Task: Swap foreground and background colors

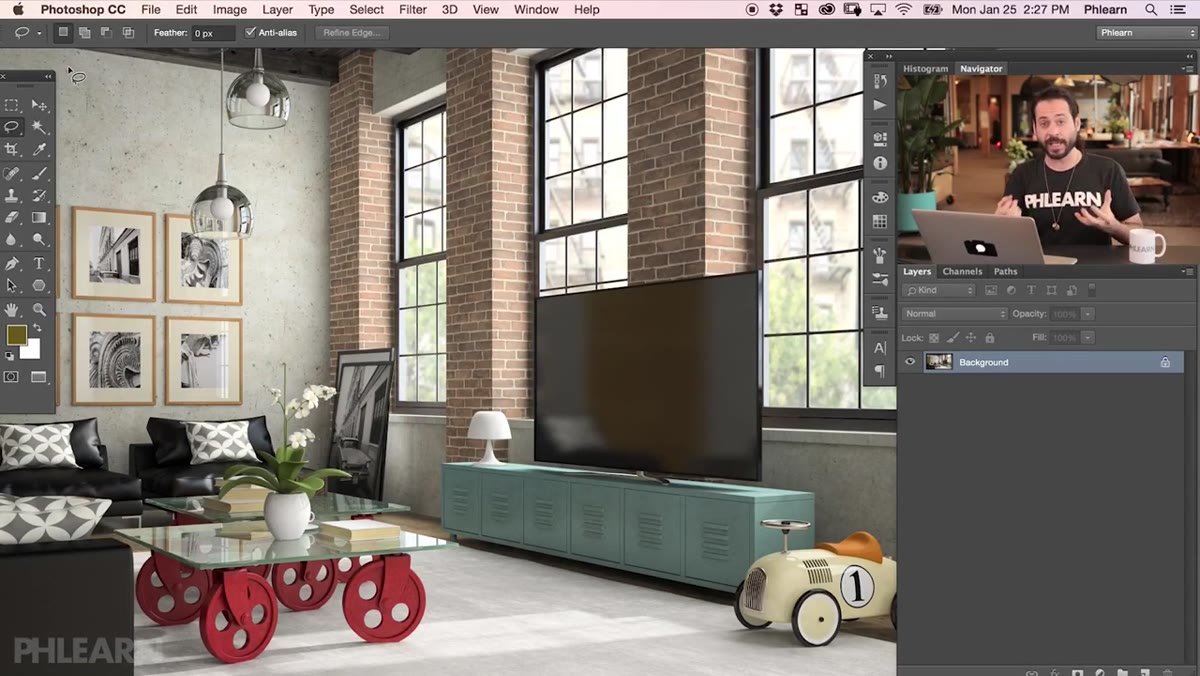Action: [38, 329]
